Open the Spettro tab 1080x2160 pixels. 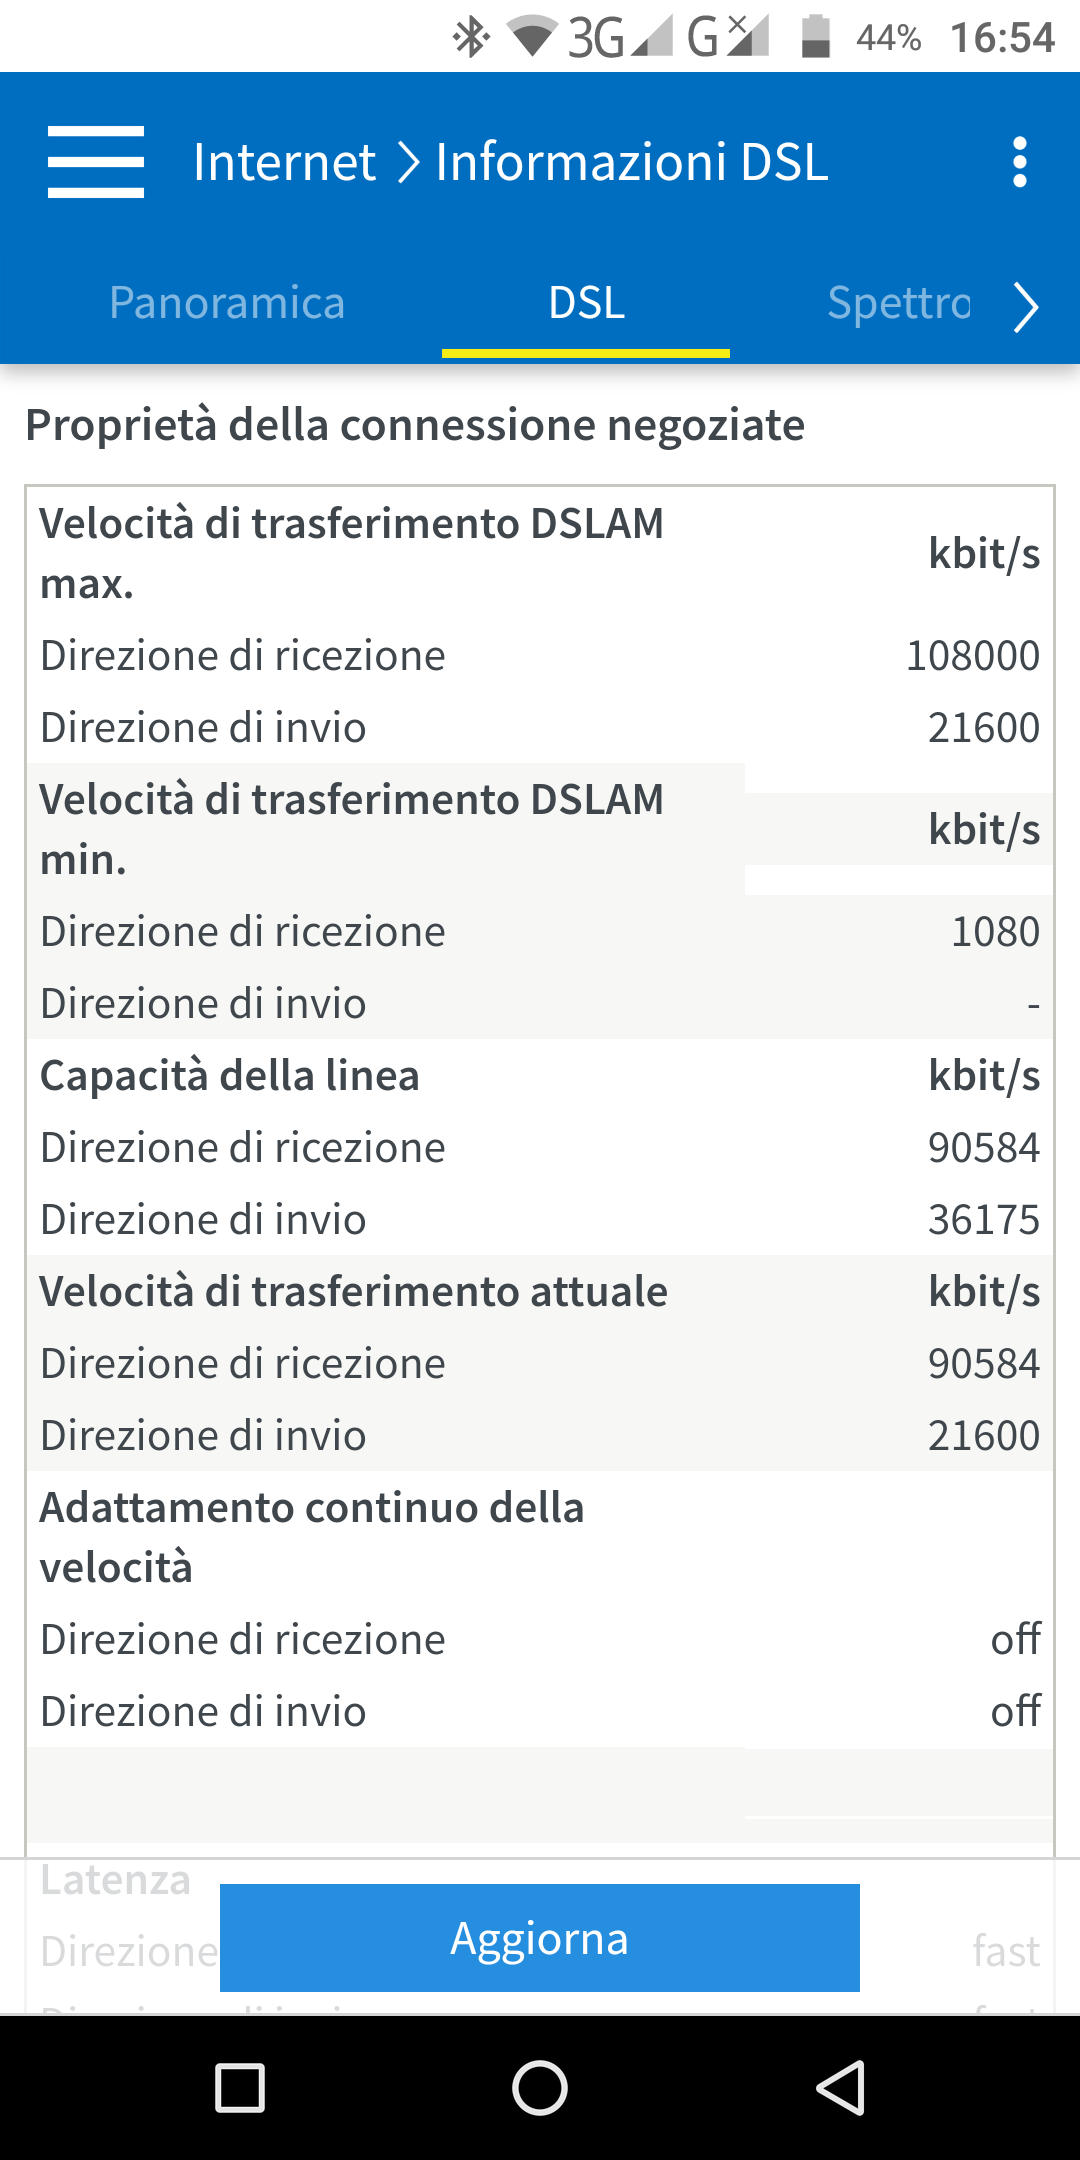tap(898, 303)
